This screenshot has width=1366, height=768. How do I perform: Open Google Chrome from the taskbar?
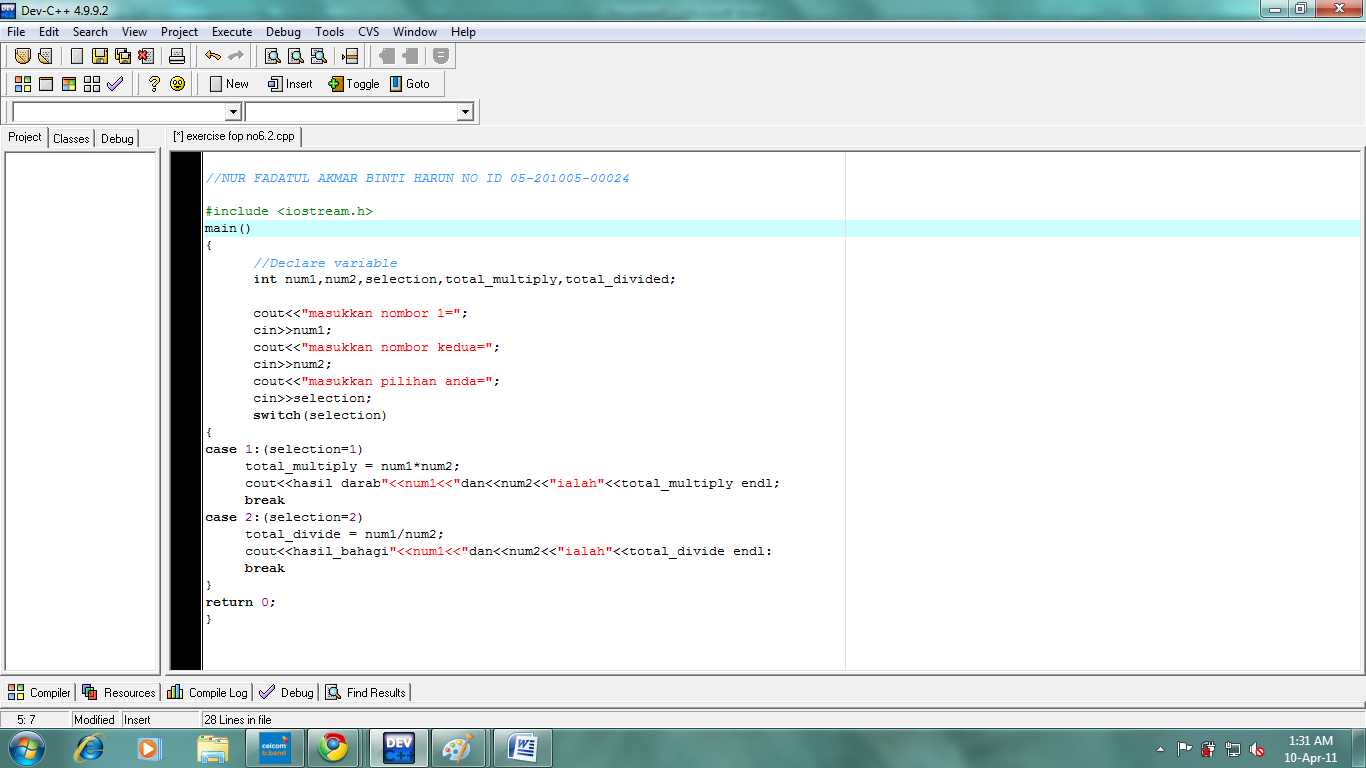point(333,748)
